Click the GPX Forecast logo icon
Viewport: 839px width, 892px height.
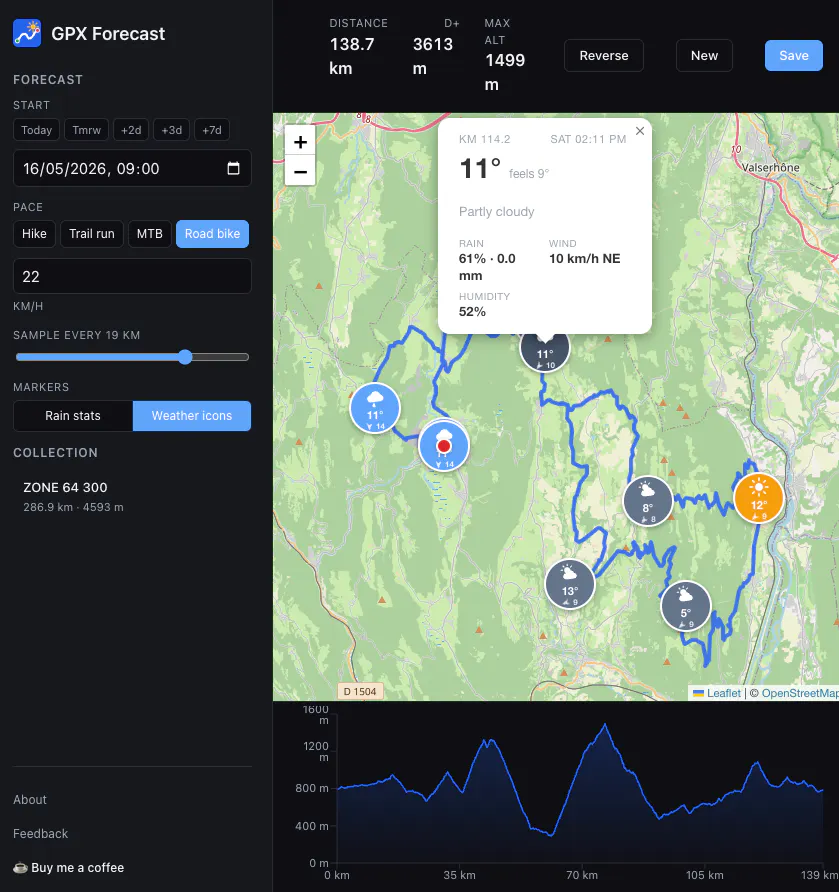[27, 33]
